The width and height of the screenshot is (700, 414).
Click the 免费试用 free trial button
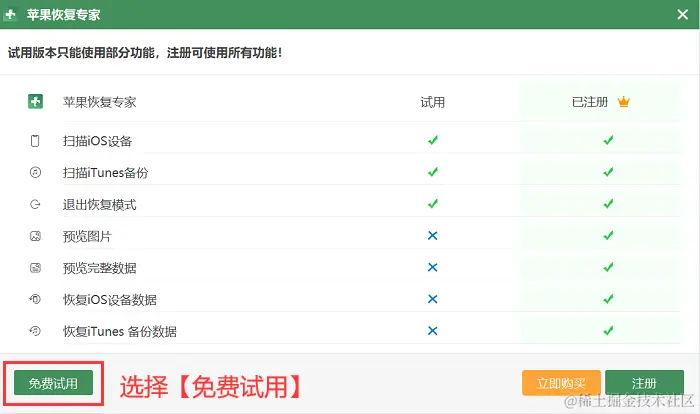[x=53, y=383]
